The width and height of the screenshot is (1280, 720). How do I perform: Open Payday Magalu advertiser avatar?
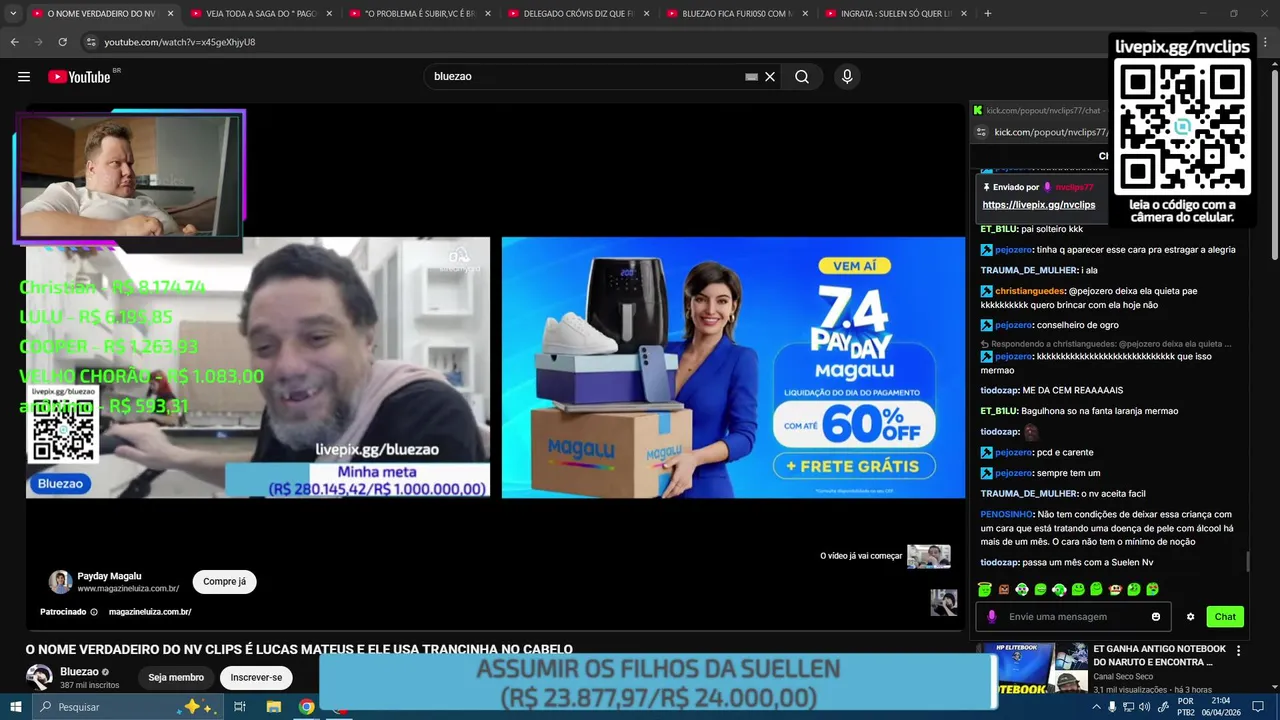click(x=60, y=582)
